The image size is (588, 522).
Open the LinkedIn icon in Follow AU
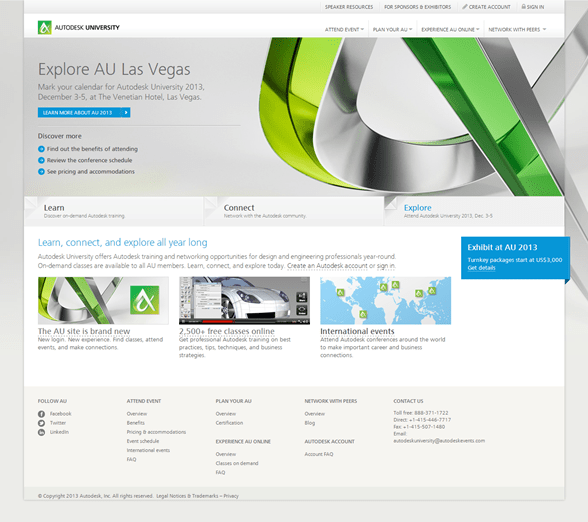click(x=41, y=432)
